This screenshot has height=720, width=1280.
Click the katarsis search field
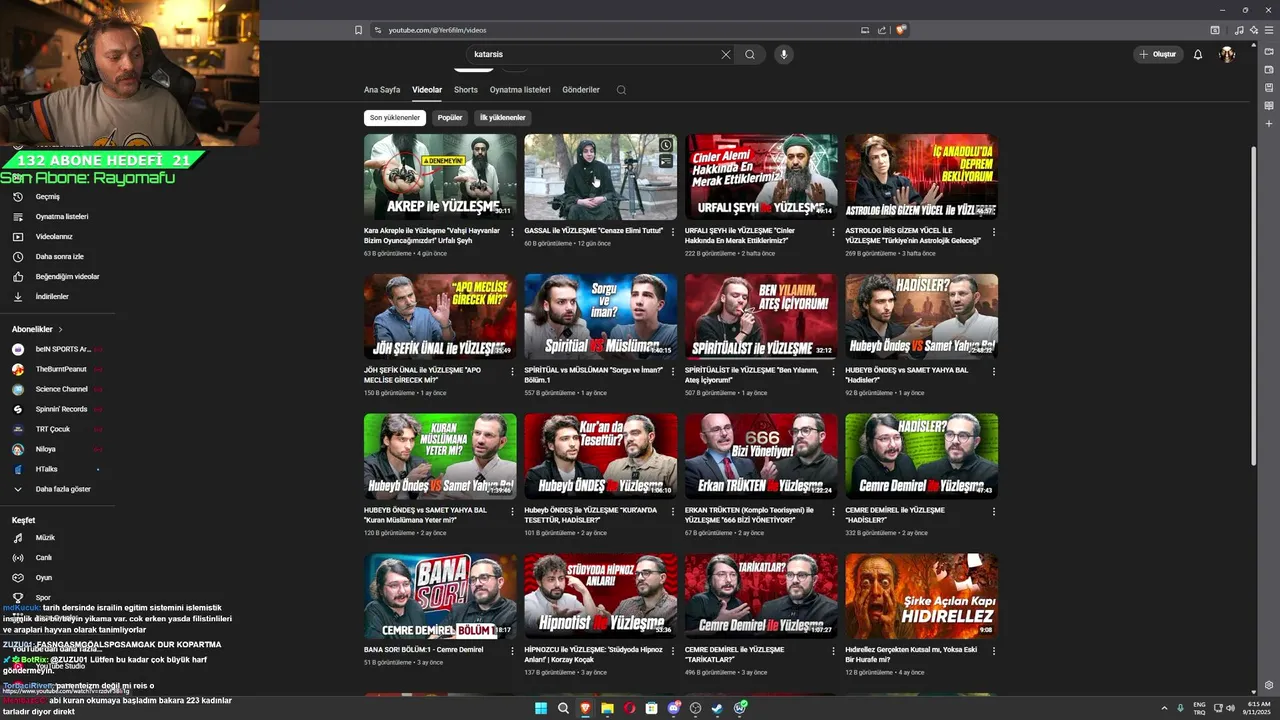[x=595, y=55]
